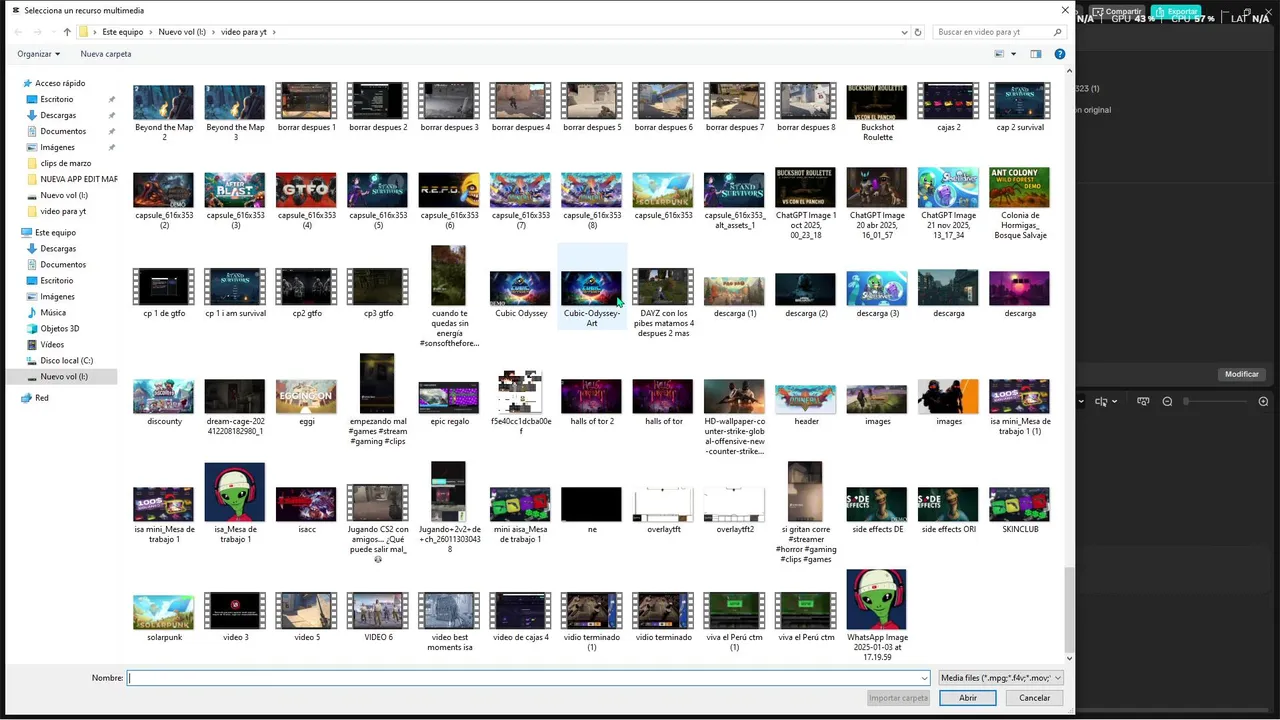The height and width of the screenshot is (720, 1280).
Task: Click Exportar in the editor window
Action: point(1176,12)
